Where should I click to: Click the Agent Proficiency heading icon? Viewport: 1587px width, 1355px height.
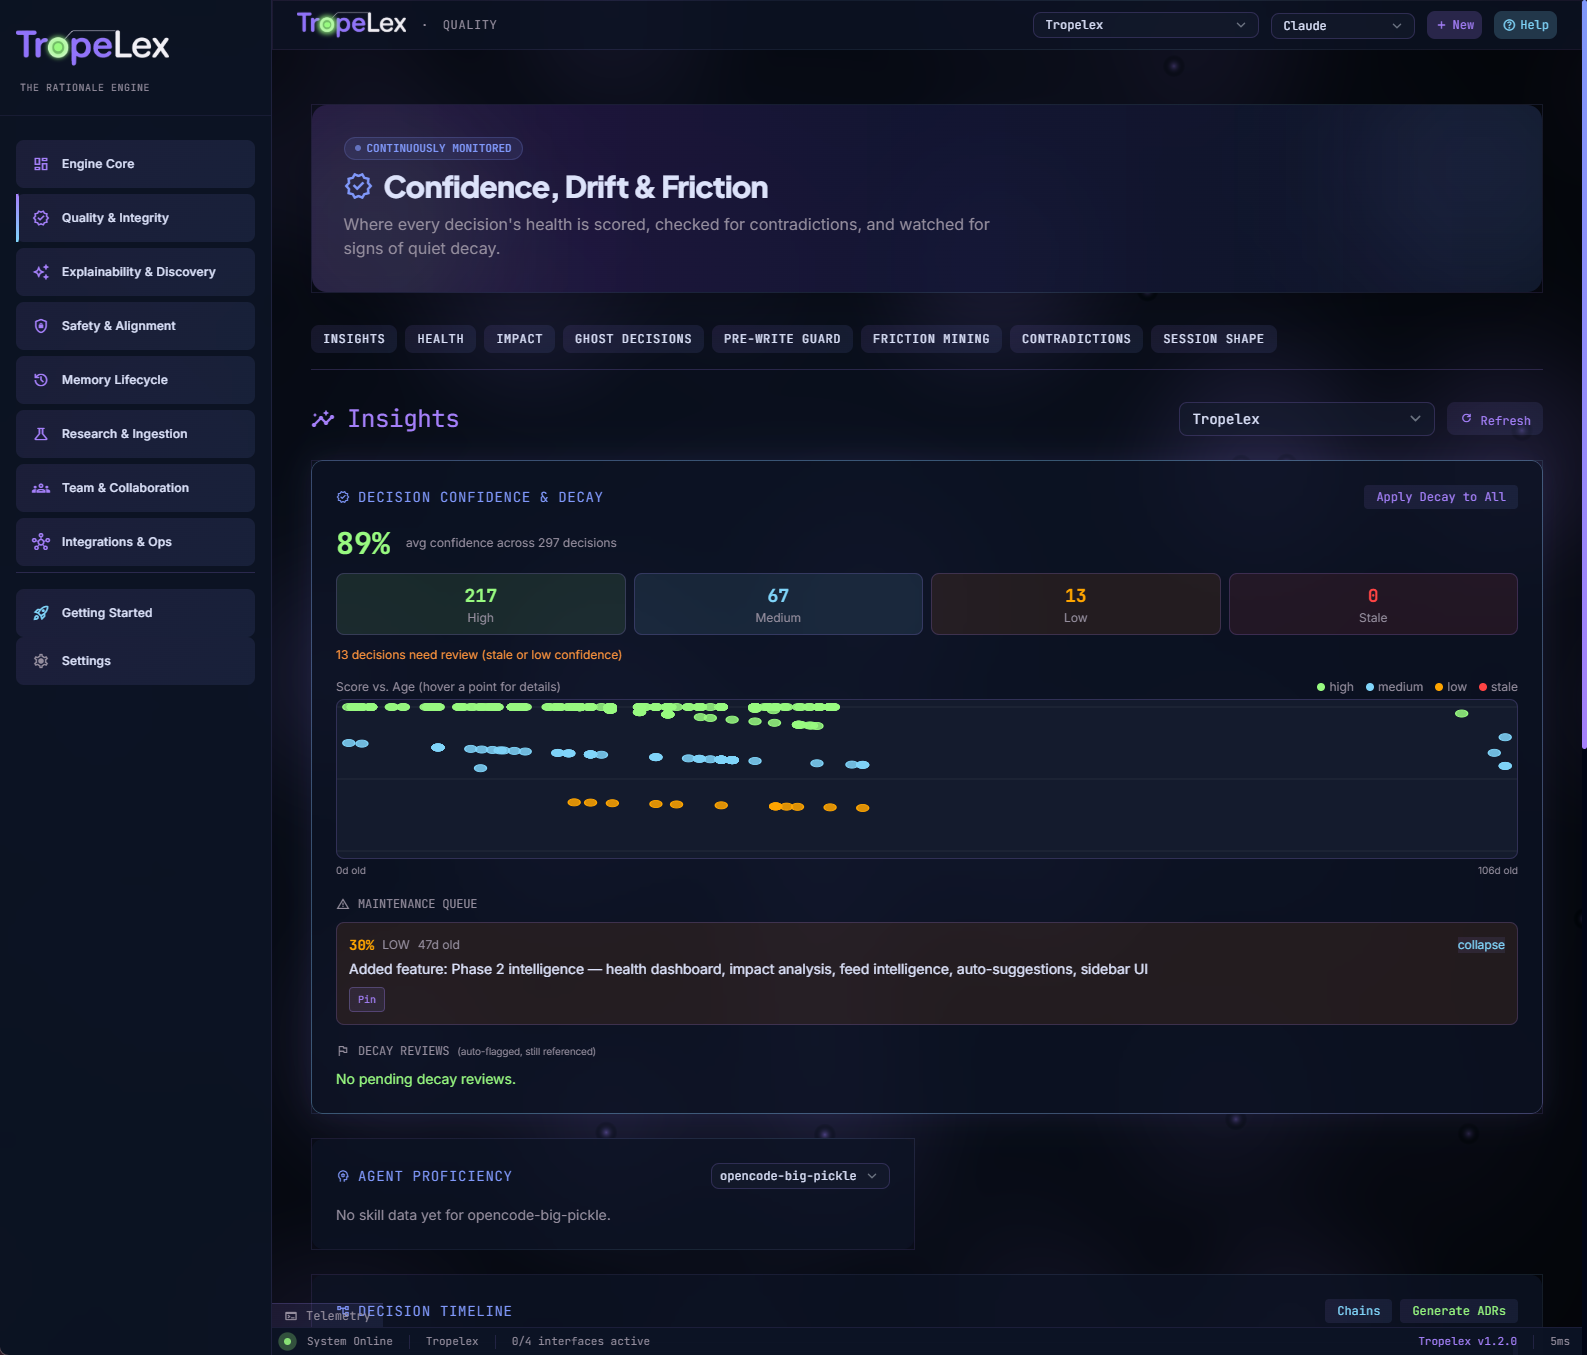click(343, 1177)
